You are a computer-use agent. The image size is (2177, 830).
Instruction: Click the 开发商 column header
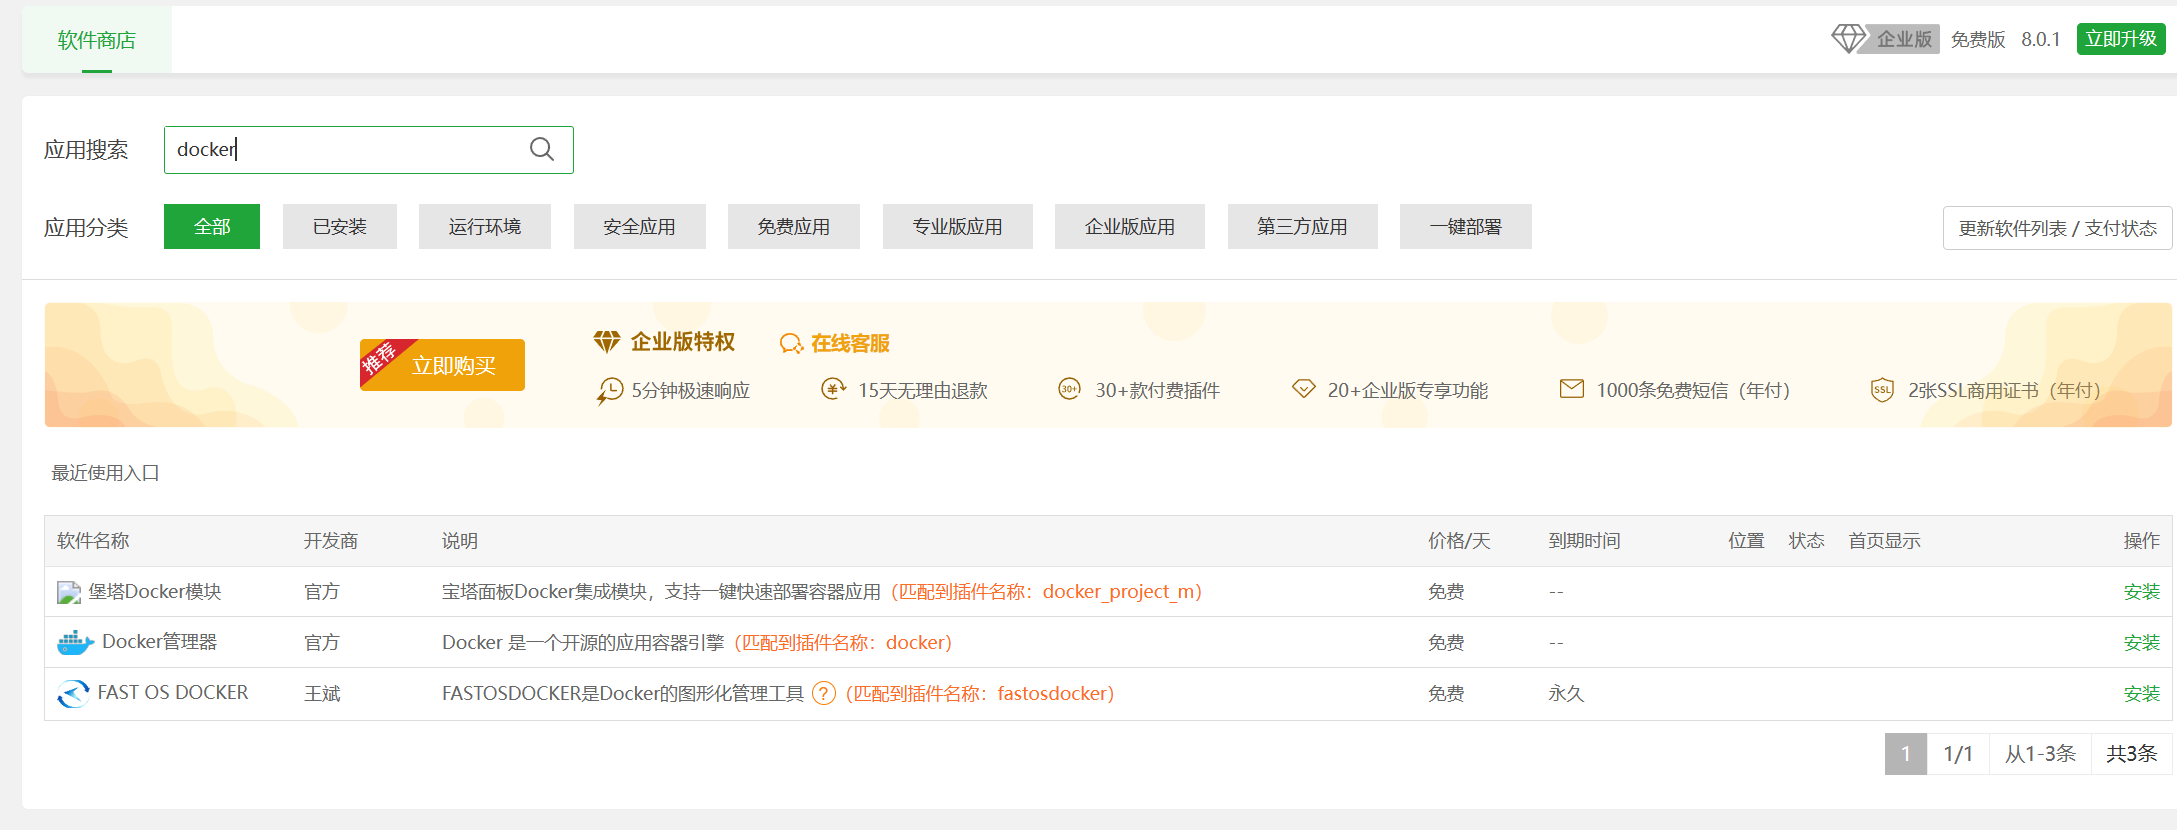[x=331, y=541]
